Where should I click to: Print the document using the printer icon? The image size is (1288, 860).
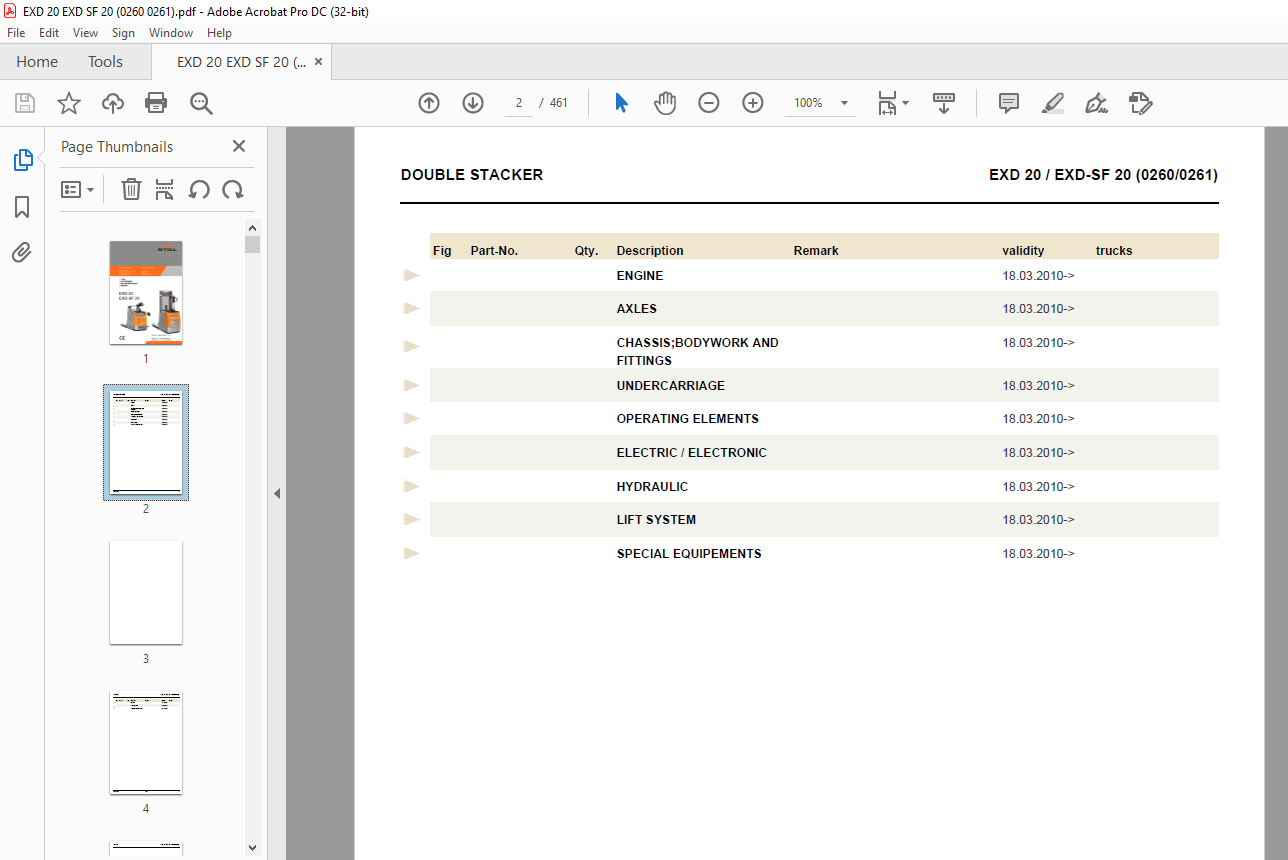(156, 103)
